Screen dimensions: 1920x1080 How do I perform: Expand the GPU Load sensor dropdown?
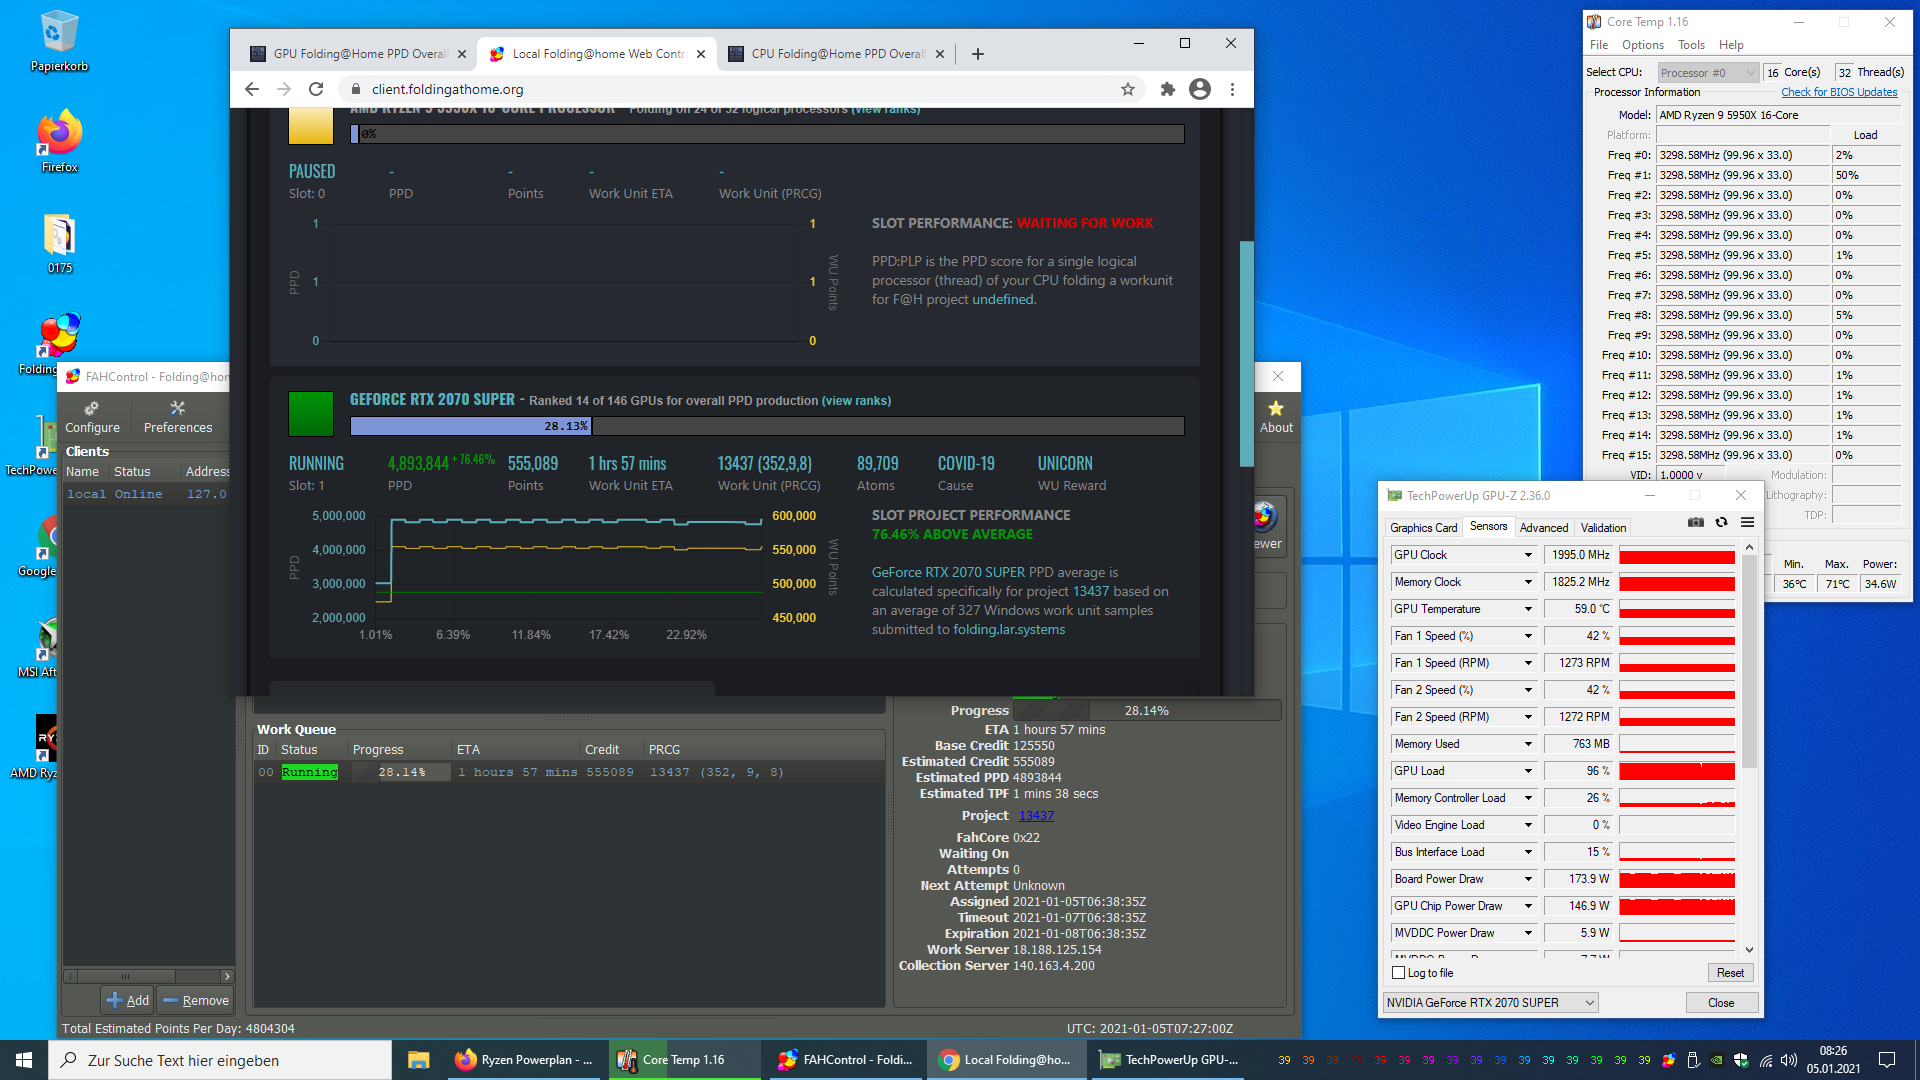[x=1528, y=771]
